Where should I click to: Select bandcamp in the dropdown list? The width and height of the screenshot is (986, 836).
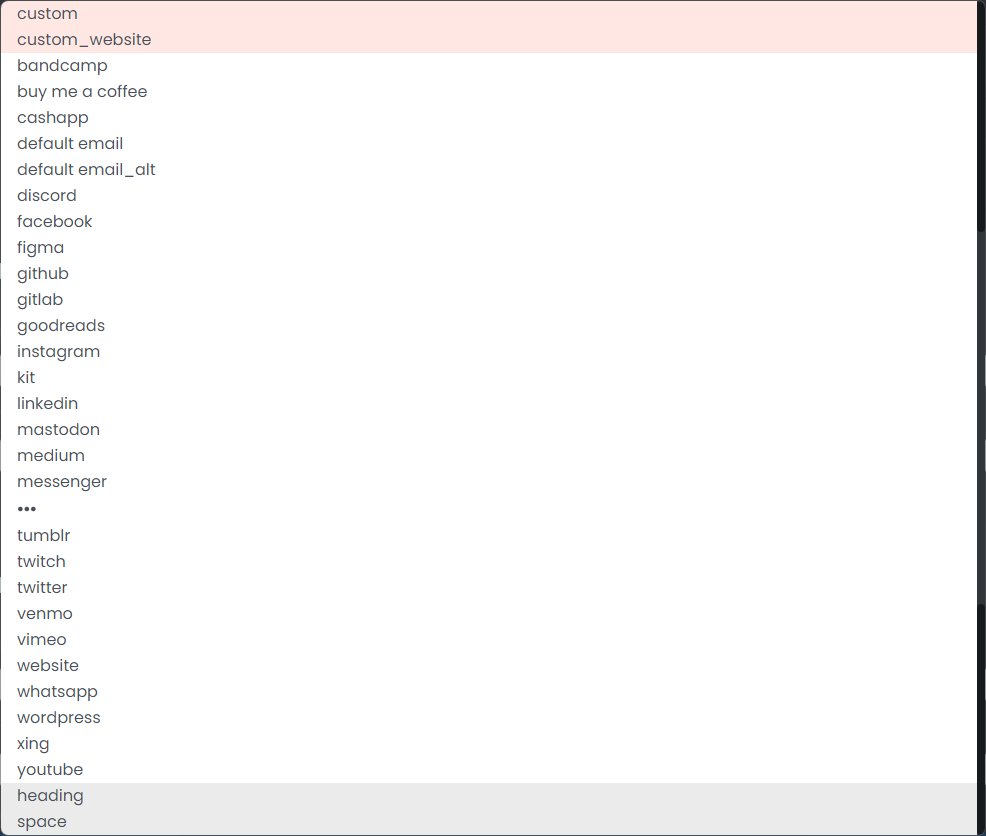coord(489,65)
